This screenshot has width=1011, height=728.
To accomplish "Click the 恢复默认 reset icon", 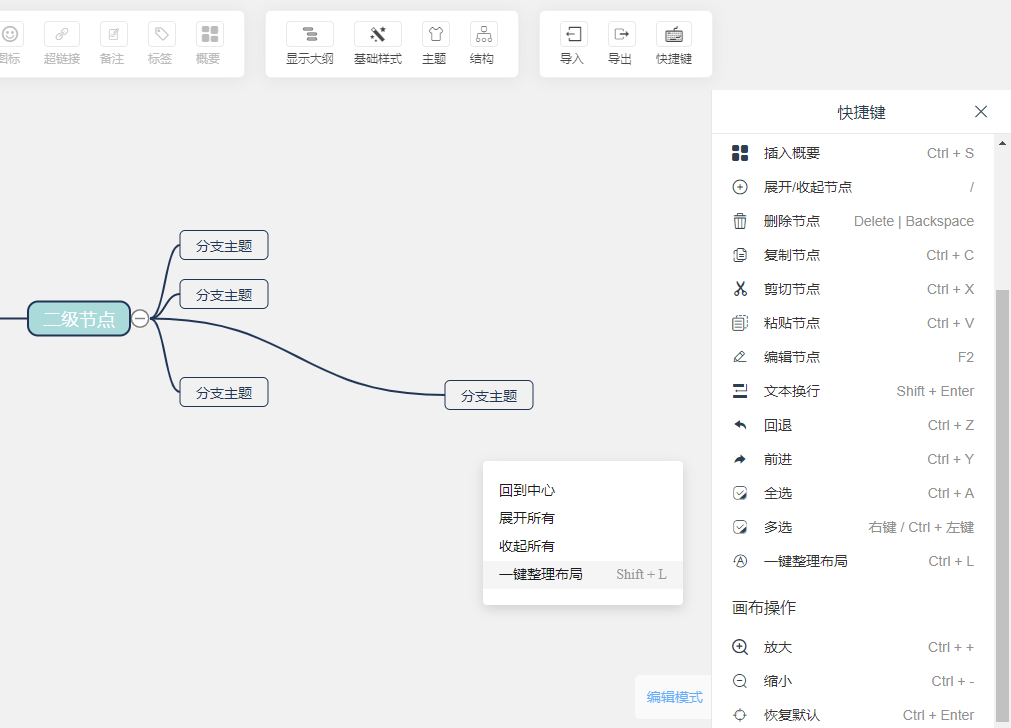I will point(740,715).
